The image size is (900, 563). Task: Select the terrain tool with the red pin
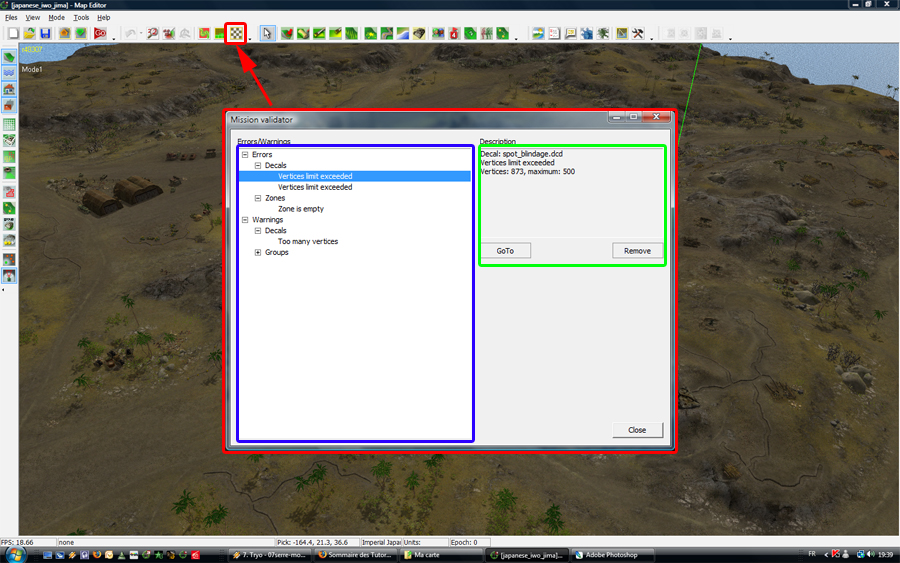tap(287, 33)
